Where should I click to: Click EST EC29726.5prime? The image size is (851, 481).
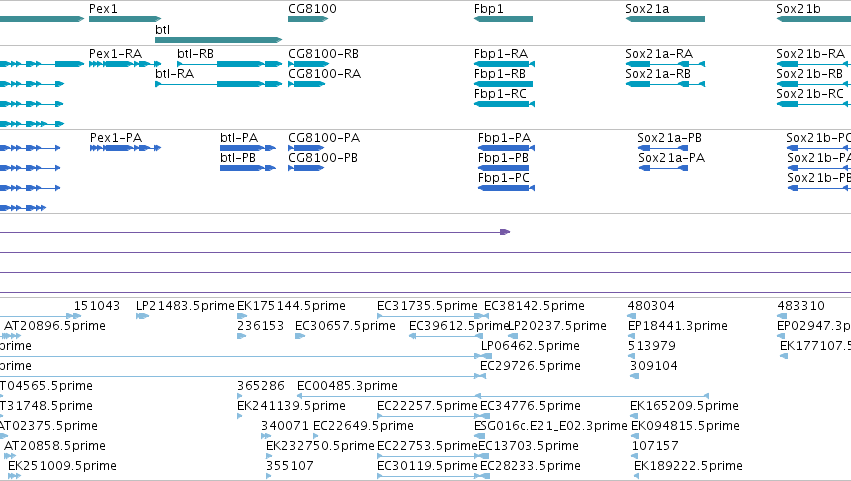point(530,366)
